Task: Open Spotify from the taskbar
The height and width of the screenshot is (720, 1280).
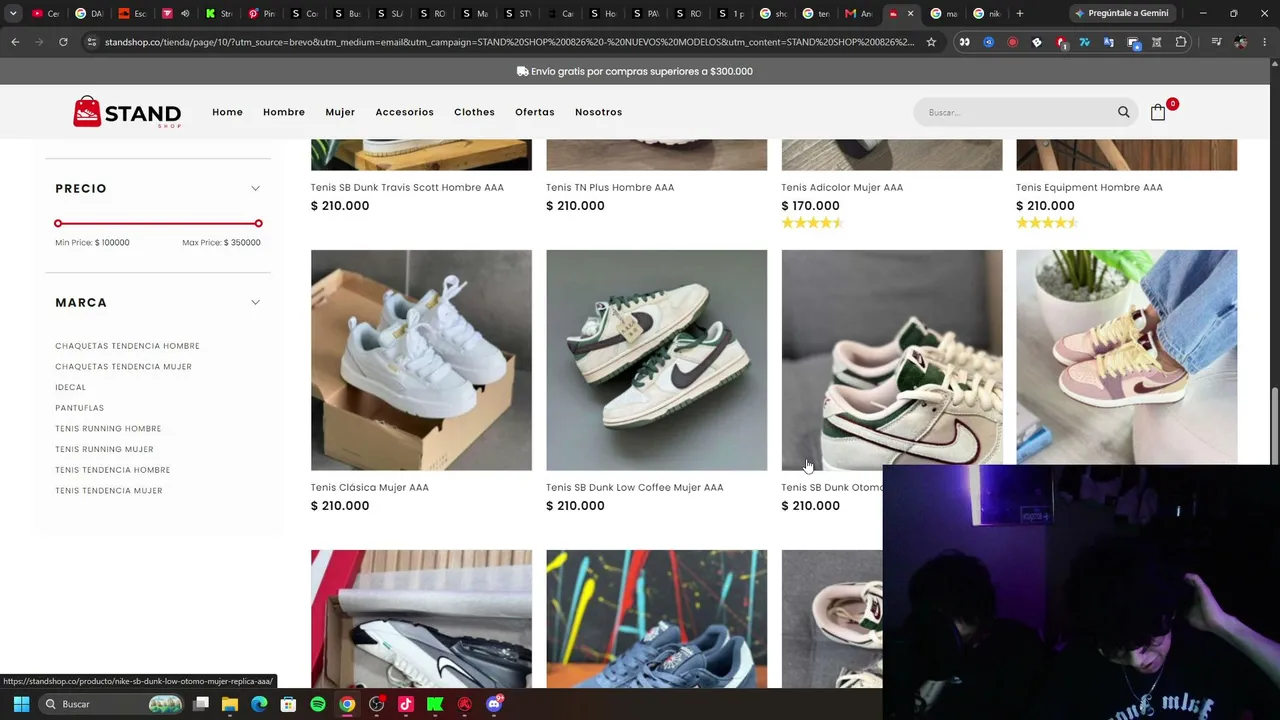Action: coord(318,704)
